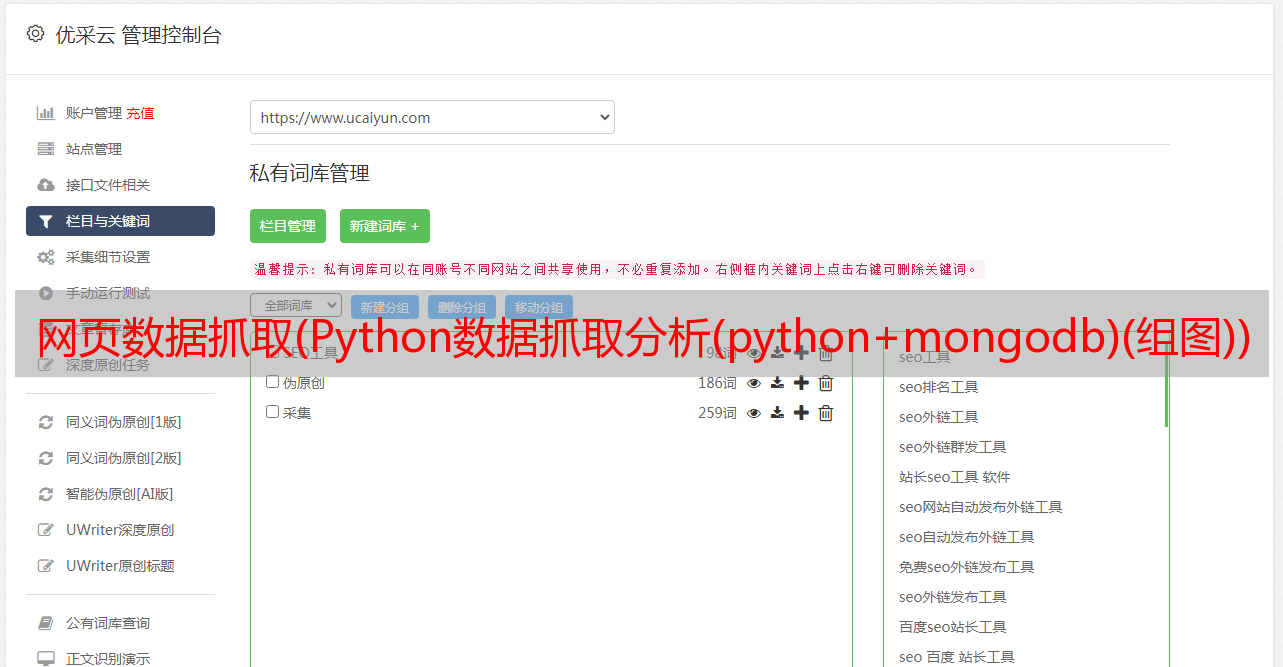The image size is (1283, 667).
Task: Click the 新建分组 button
Action: pos(385,308)
